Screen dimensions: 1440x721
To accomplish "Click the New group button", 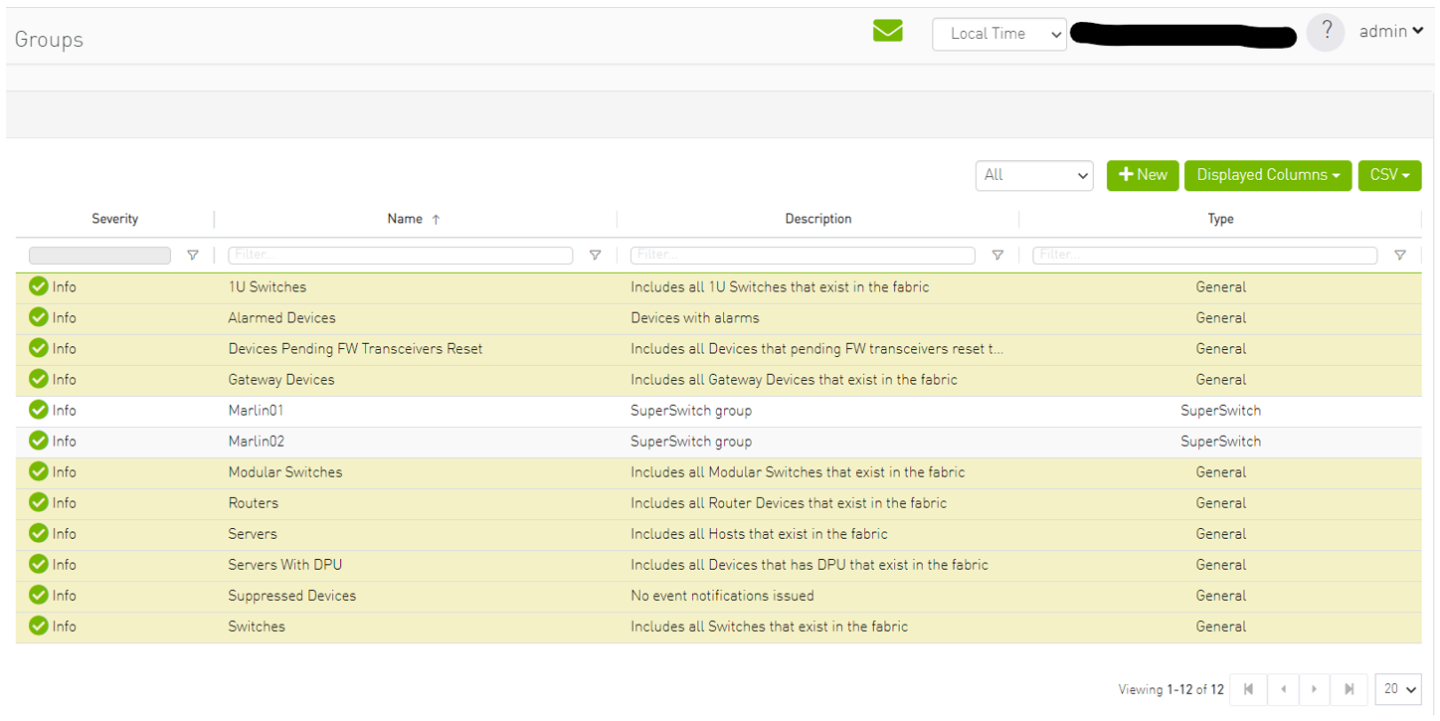I will pos(1142,175).
